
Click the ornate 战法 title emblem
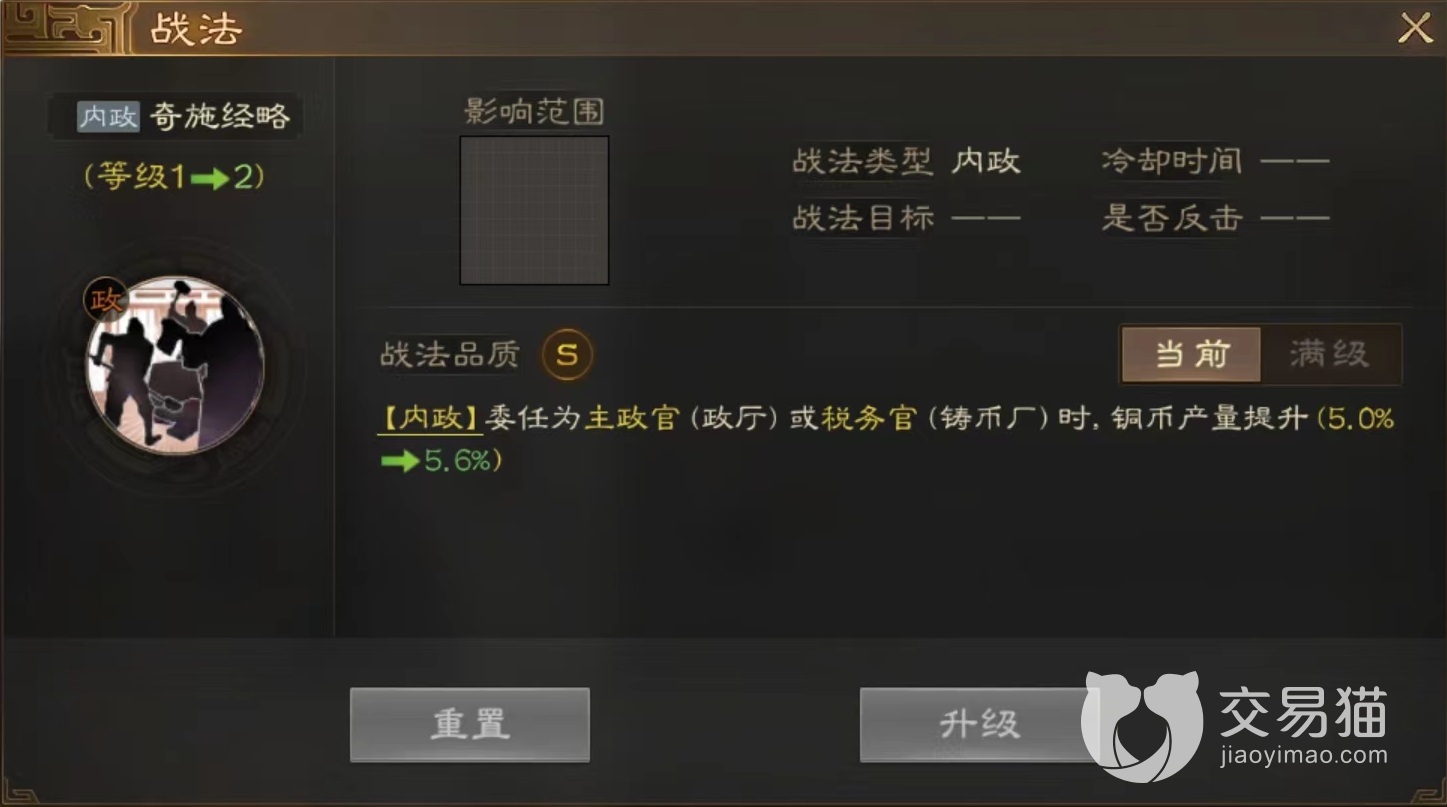[x=67, y=26]
